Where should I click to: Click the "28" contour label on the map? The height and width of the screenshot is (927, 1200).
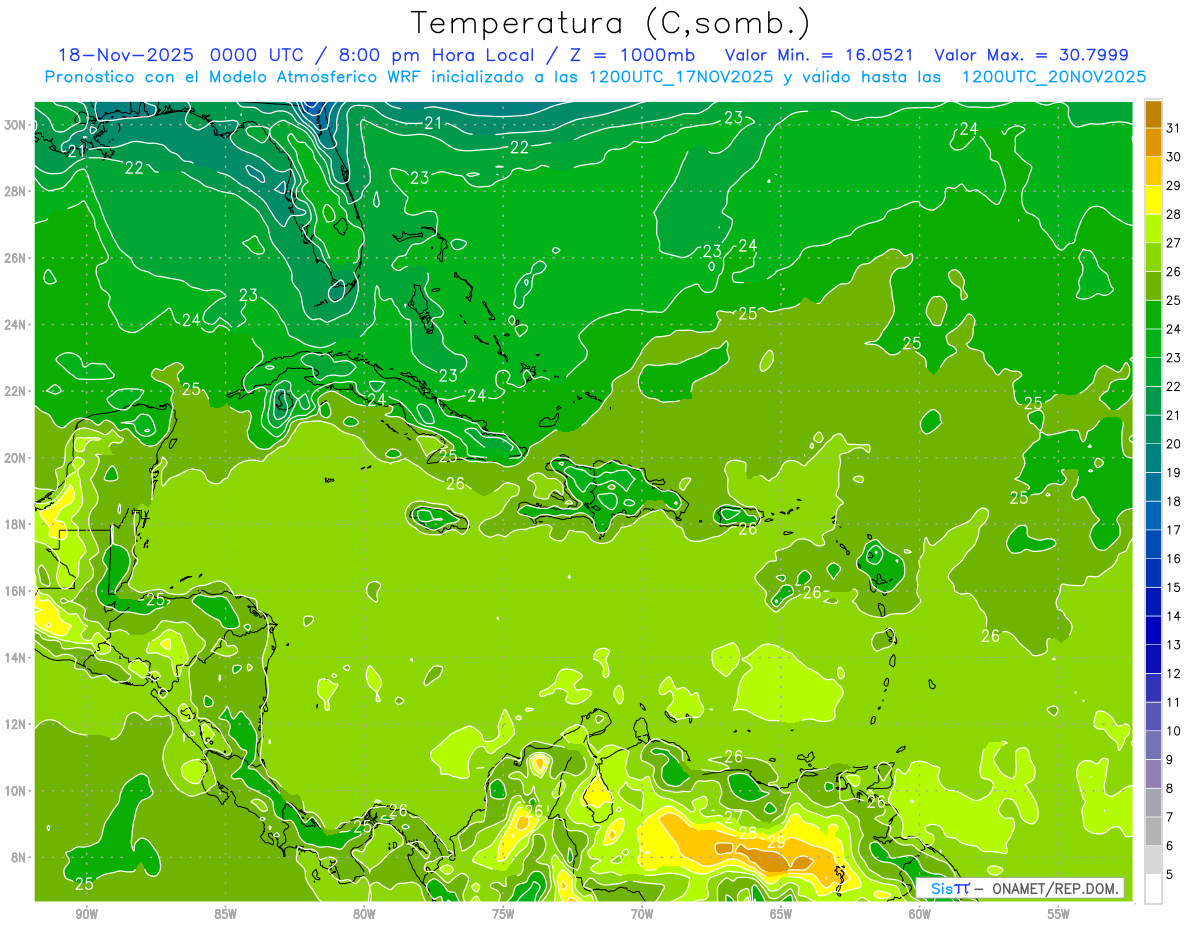[x=748, y=832]
